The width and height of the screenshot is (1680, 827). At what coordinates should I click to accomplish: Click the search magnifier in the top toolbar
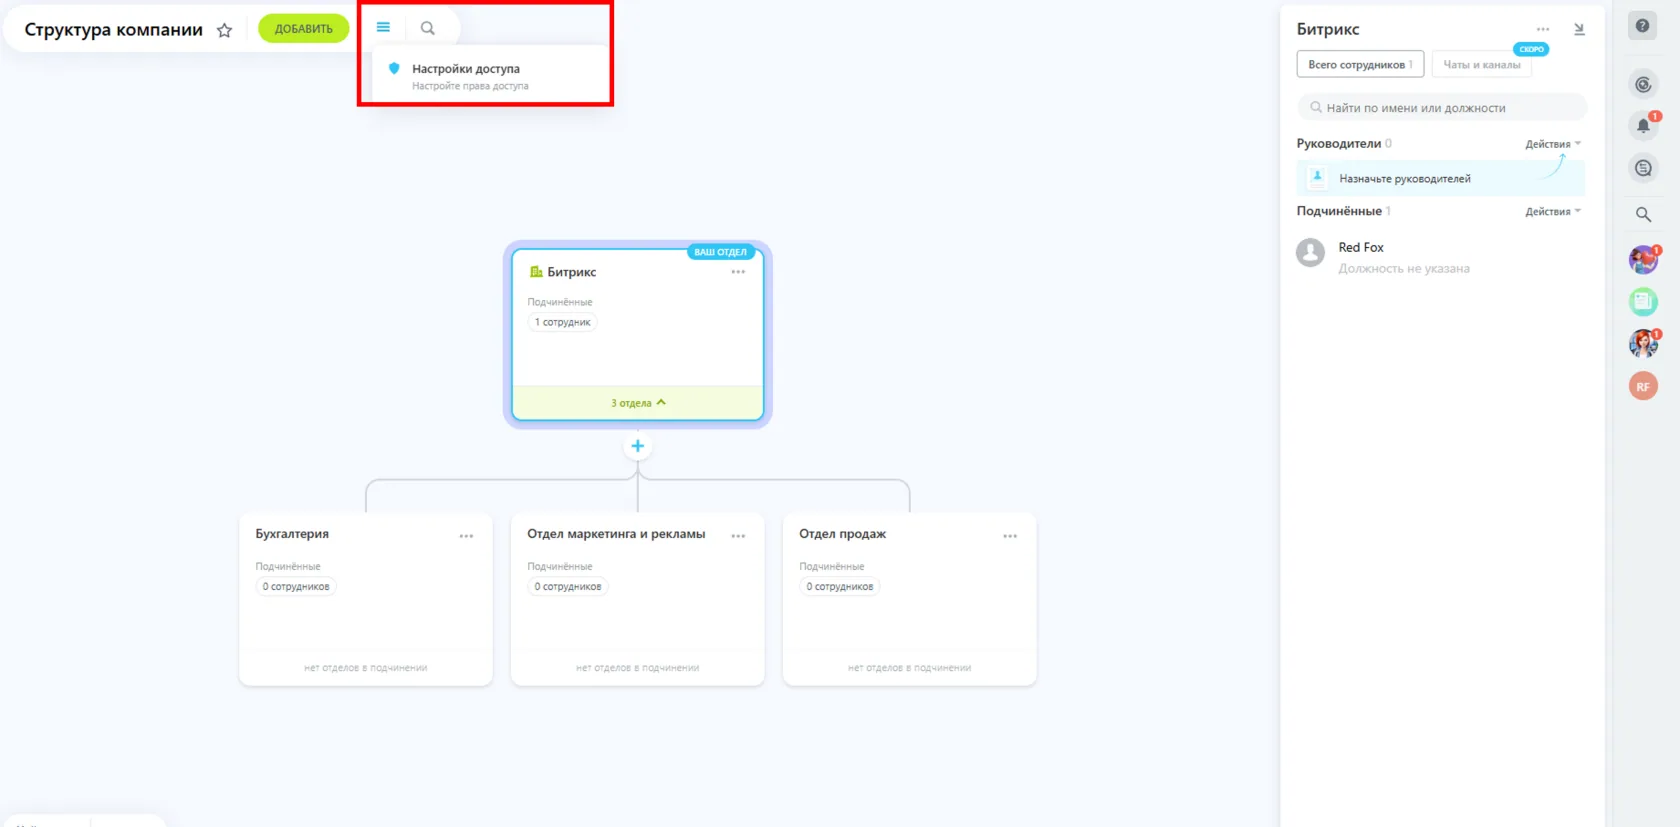pos(428,28)
